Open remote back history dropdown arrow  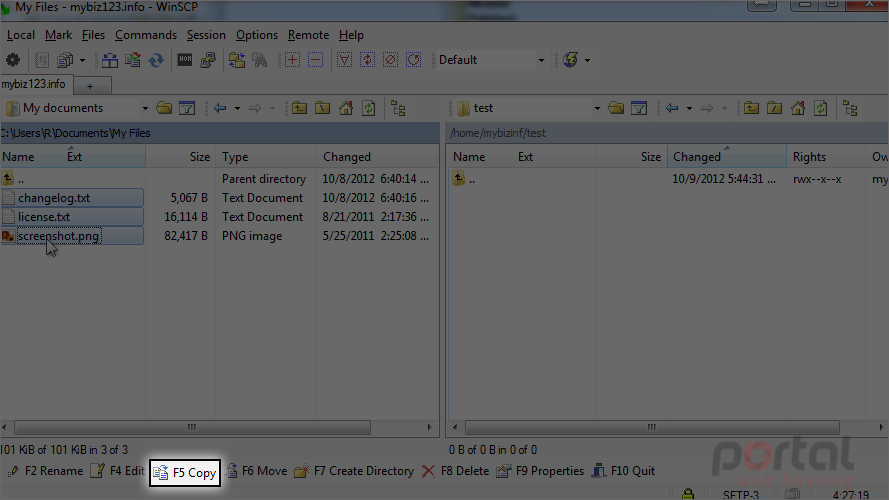(x=689, y=108)
